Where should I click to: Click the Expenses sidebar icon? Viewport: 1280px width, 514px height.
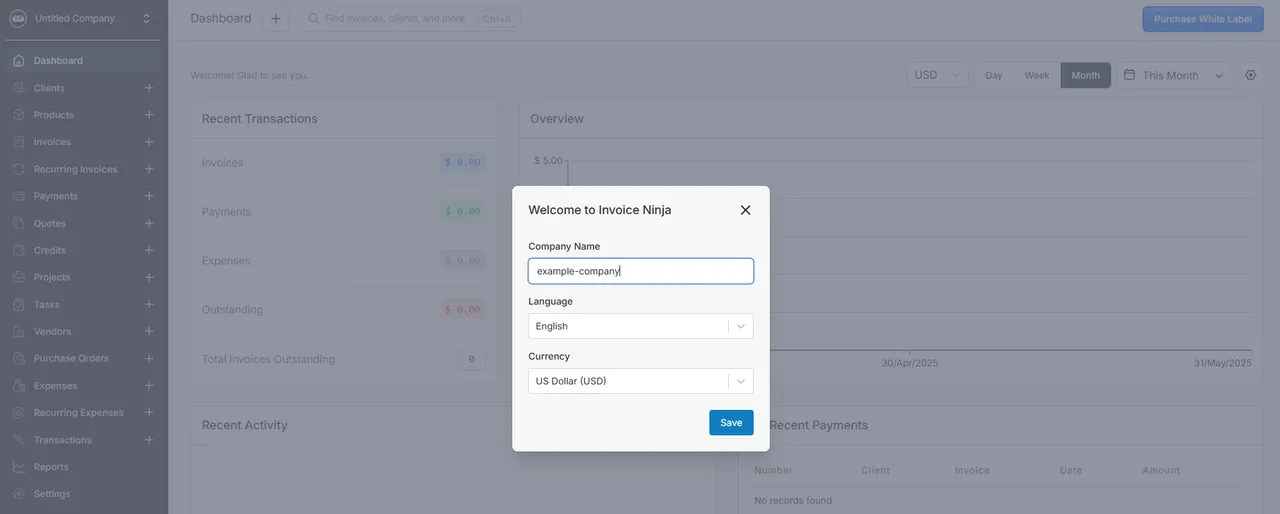click(x=18, y=386)
